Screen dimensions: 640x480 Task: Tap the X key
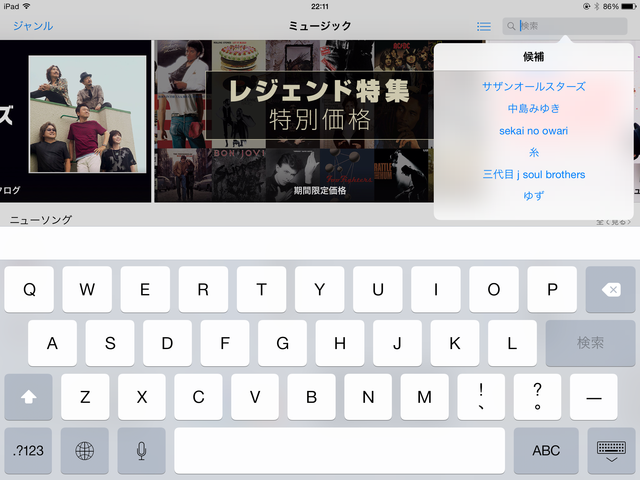click(x=142, y=397)
